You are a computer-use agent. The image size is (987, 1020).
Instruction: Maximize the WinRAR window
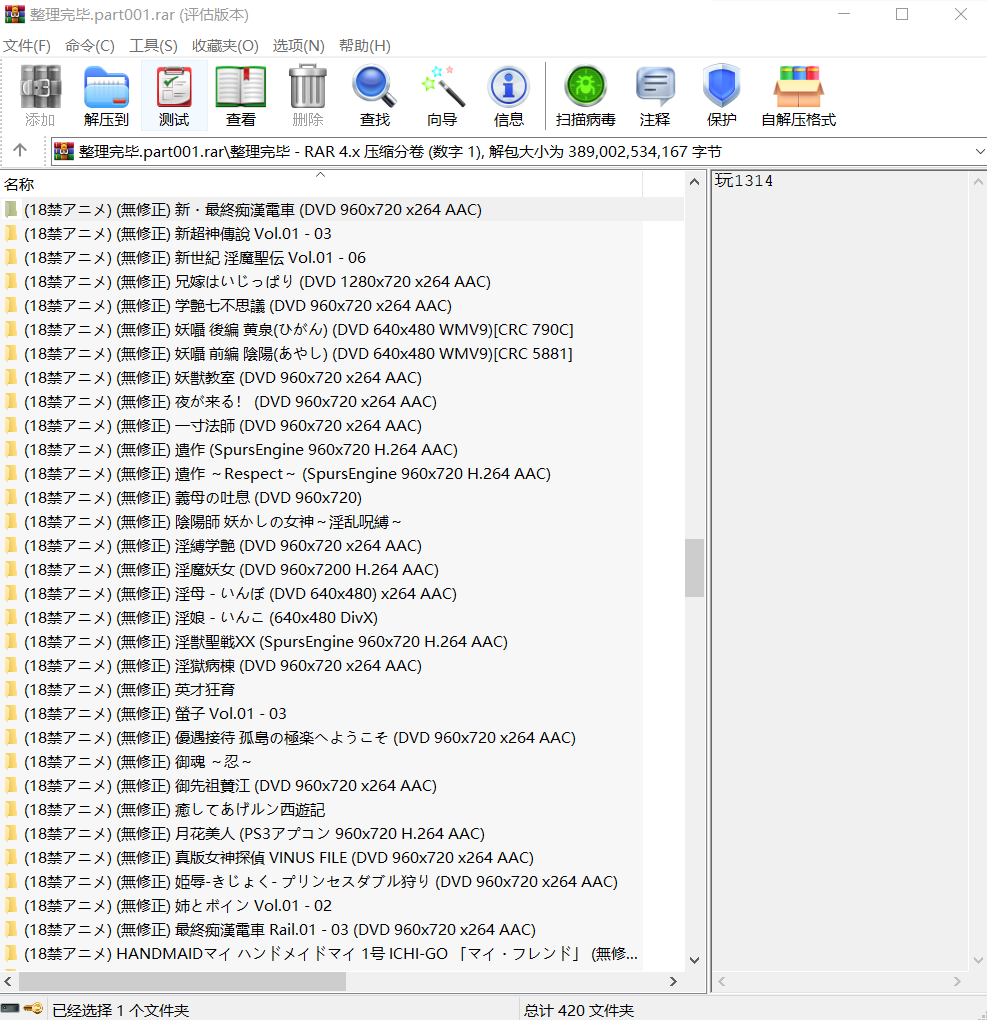[902, 14]
